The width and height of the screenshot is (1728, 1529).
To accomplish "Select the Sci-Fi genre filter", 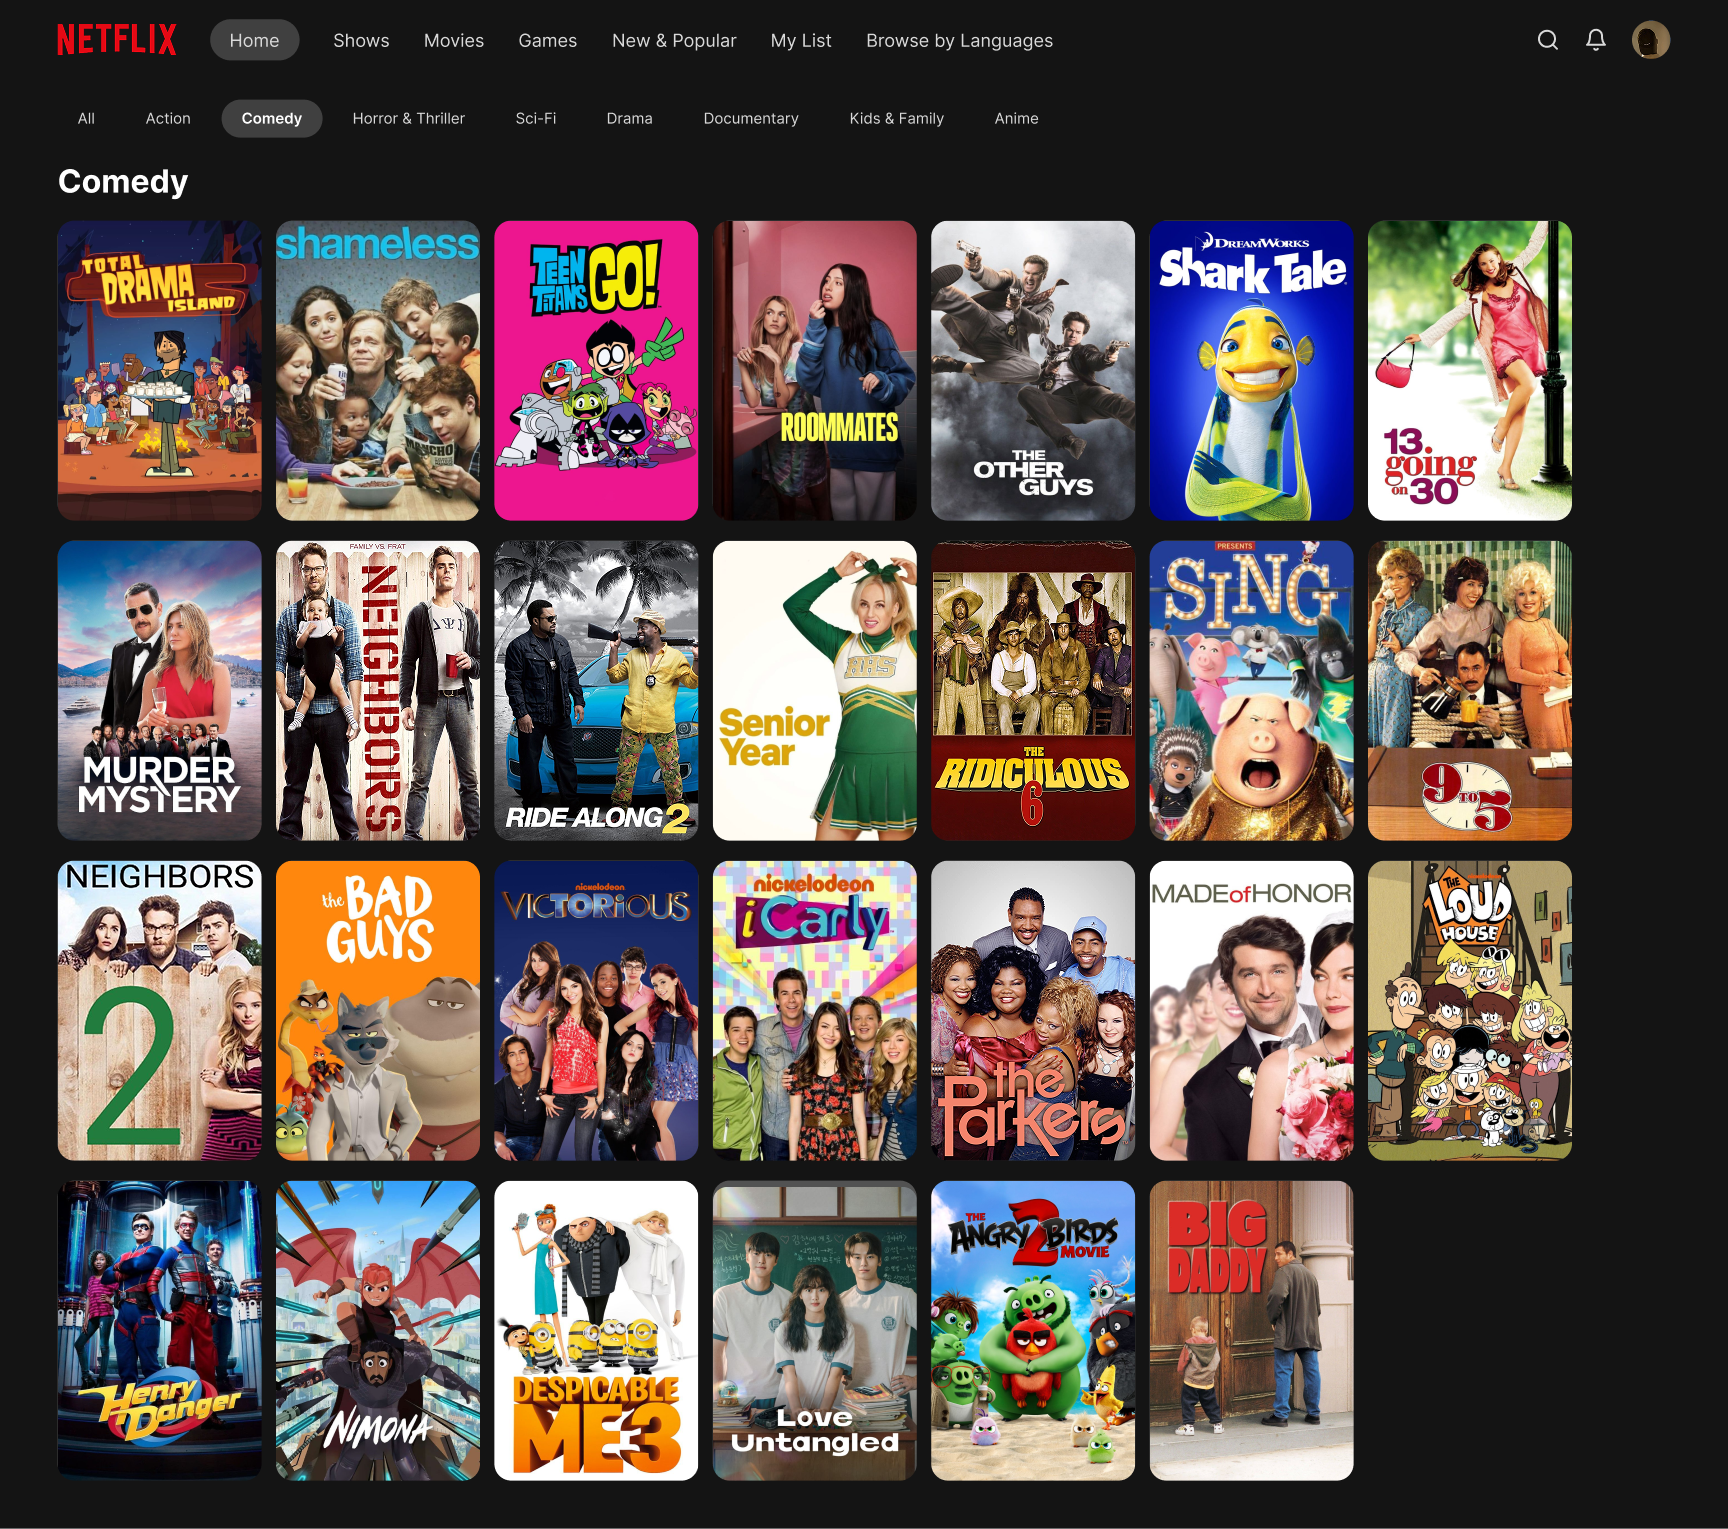I will click(x=536, y=118).
